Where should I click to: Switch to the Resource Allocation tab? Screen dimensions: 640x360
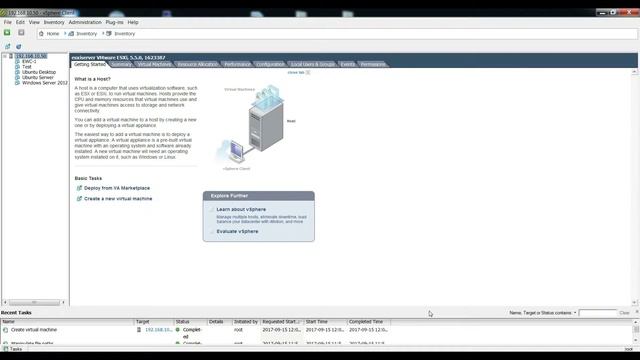(198, 64)
